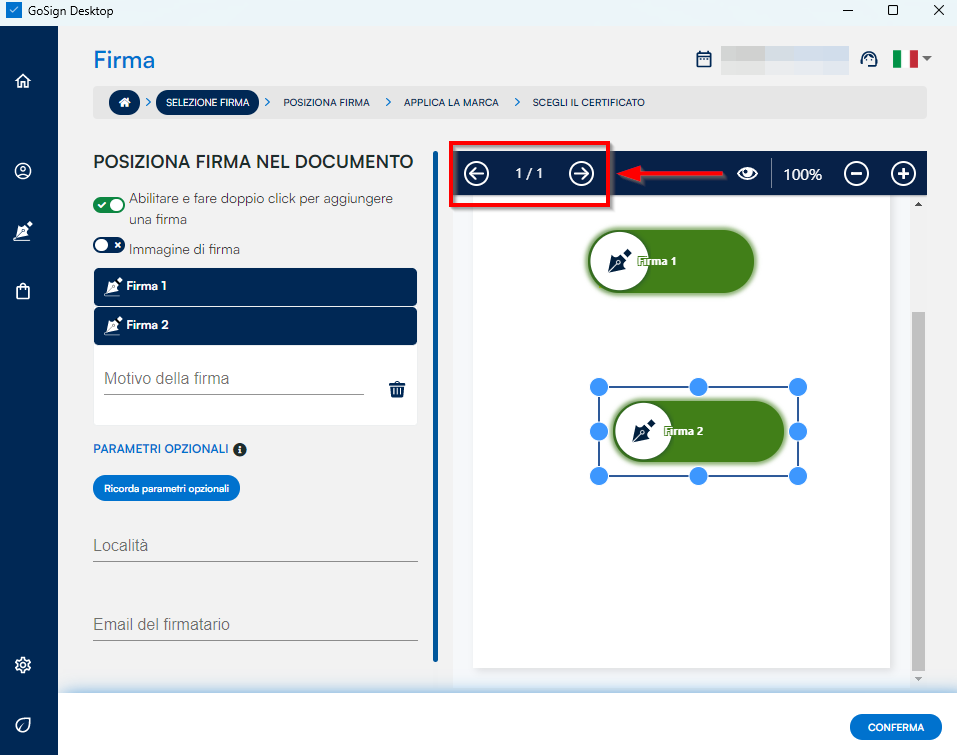Open settings gear in sidebar
This screenshot has height=755, width=957.
(23, 665)
